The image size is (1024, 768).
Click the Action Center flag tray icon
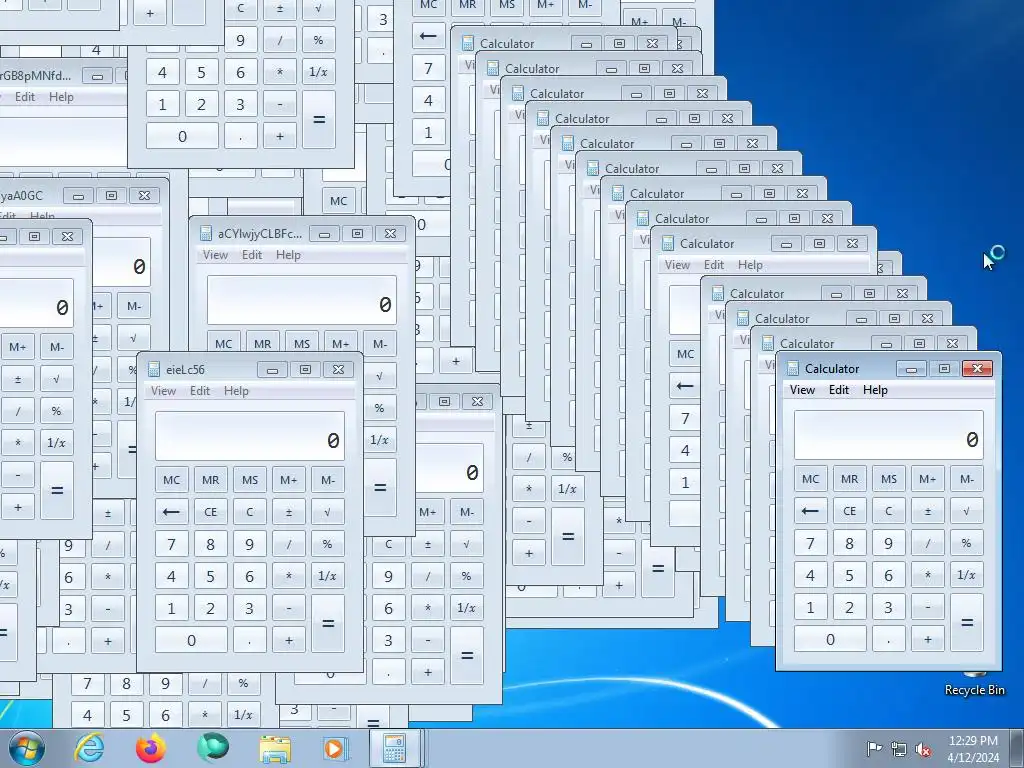pyautogui.click(x=874, y=748)
